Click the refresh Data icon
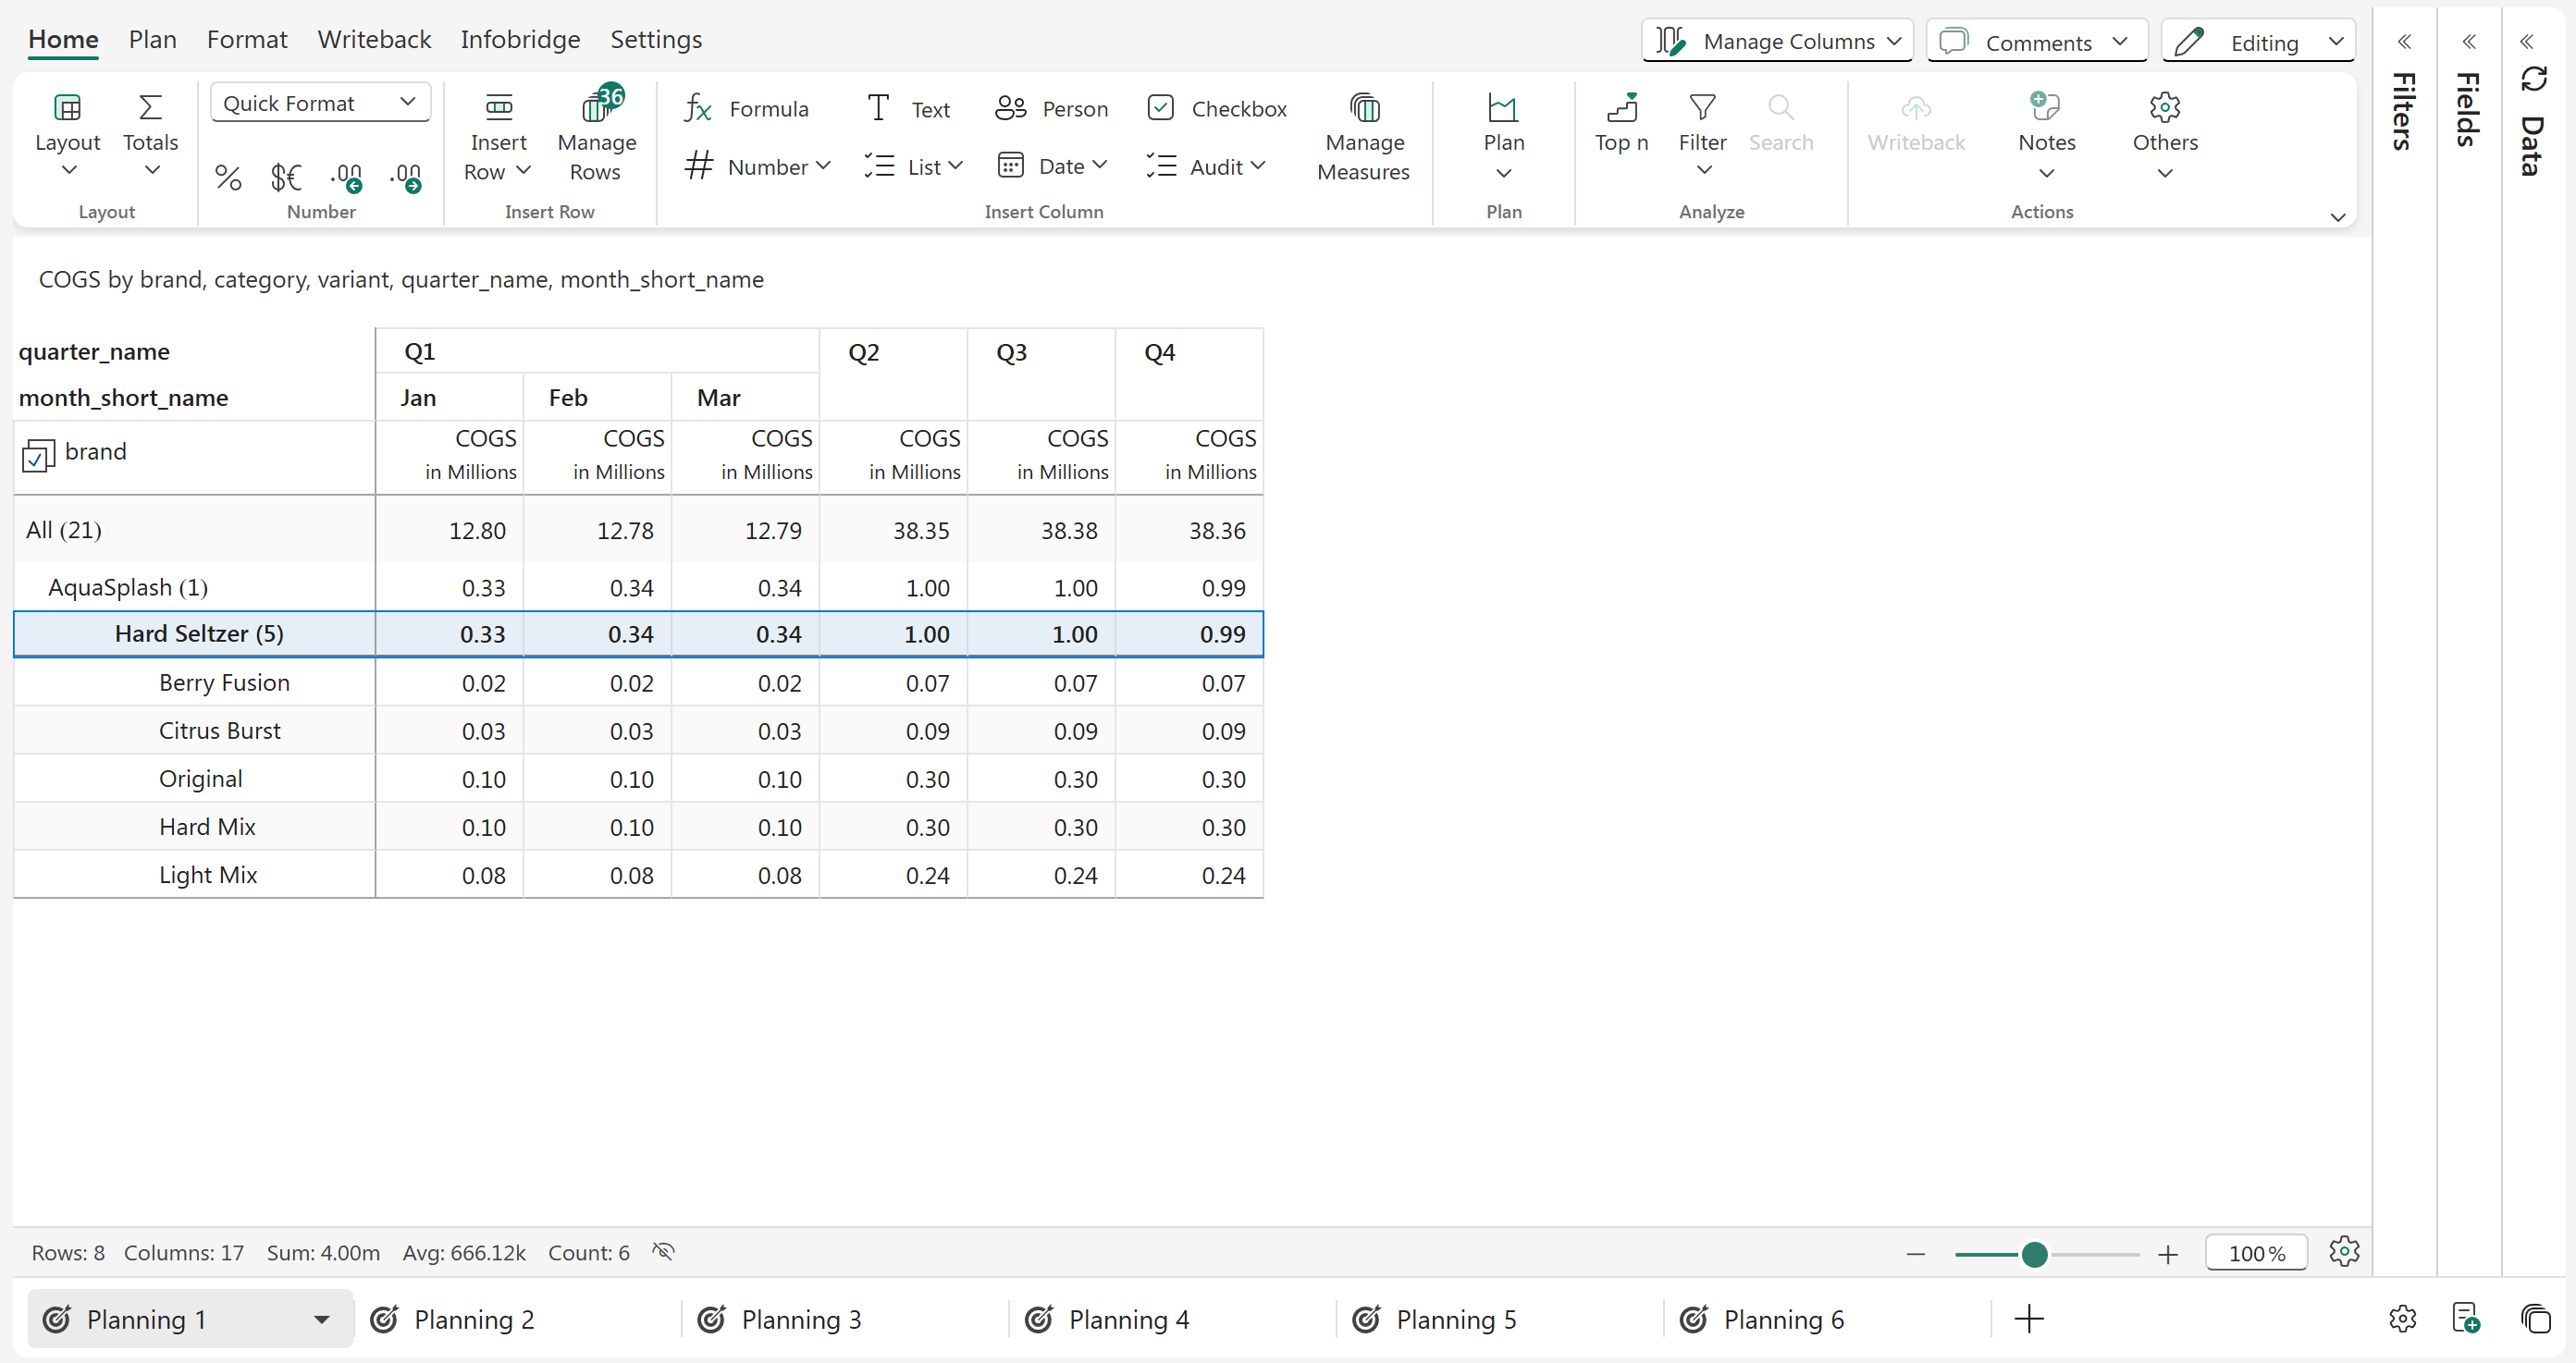Image resolution: width=2576 pixels, height=1363 pixels. tap(2533, 79)
